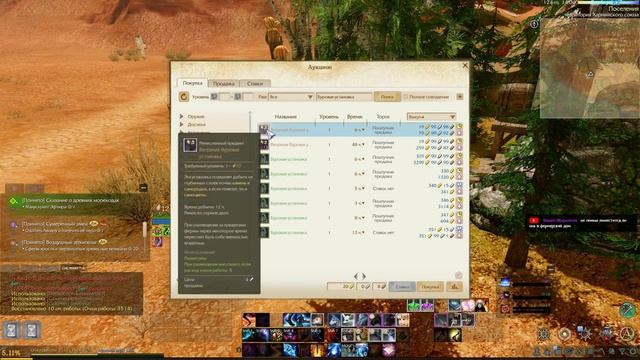Click hooded figure buff icon
640x360 pixels.
481,305
